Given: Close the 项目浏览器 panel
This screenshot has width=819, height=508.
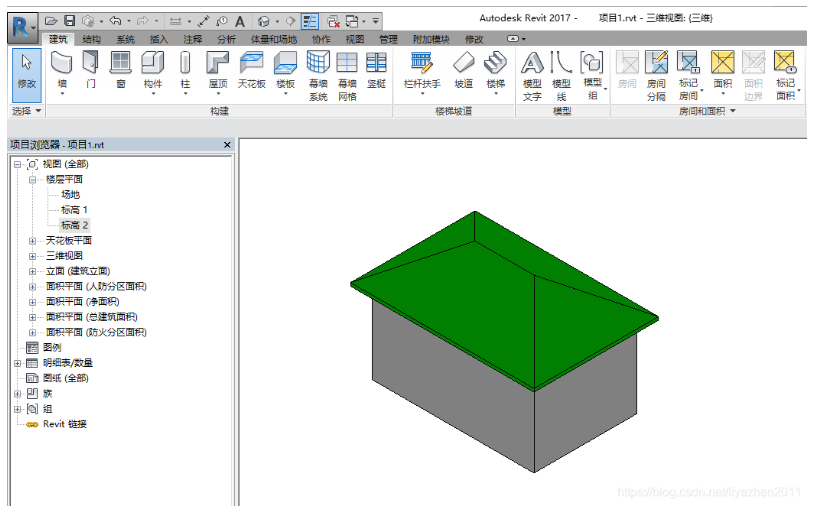Looking at the screenshot, I should [x=227, y=145].
